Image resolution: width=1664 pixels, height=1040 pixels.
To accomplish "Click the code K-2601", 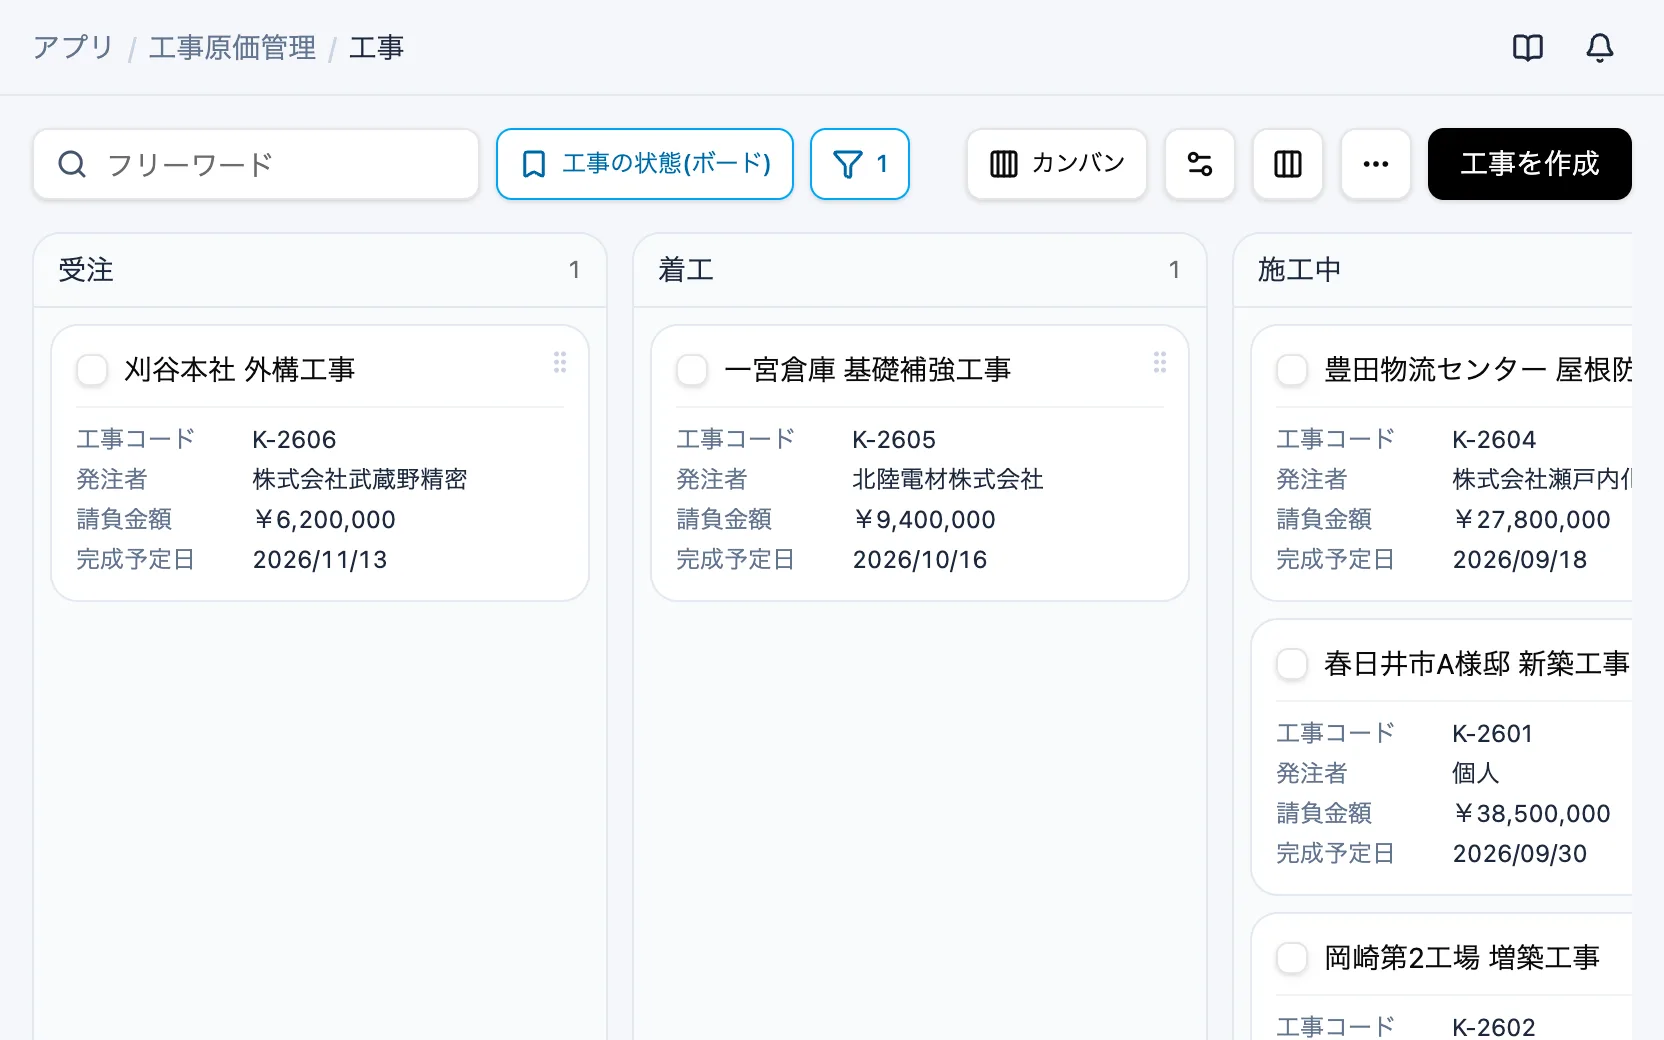I will click(x=1493, y=734).
